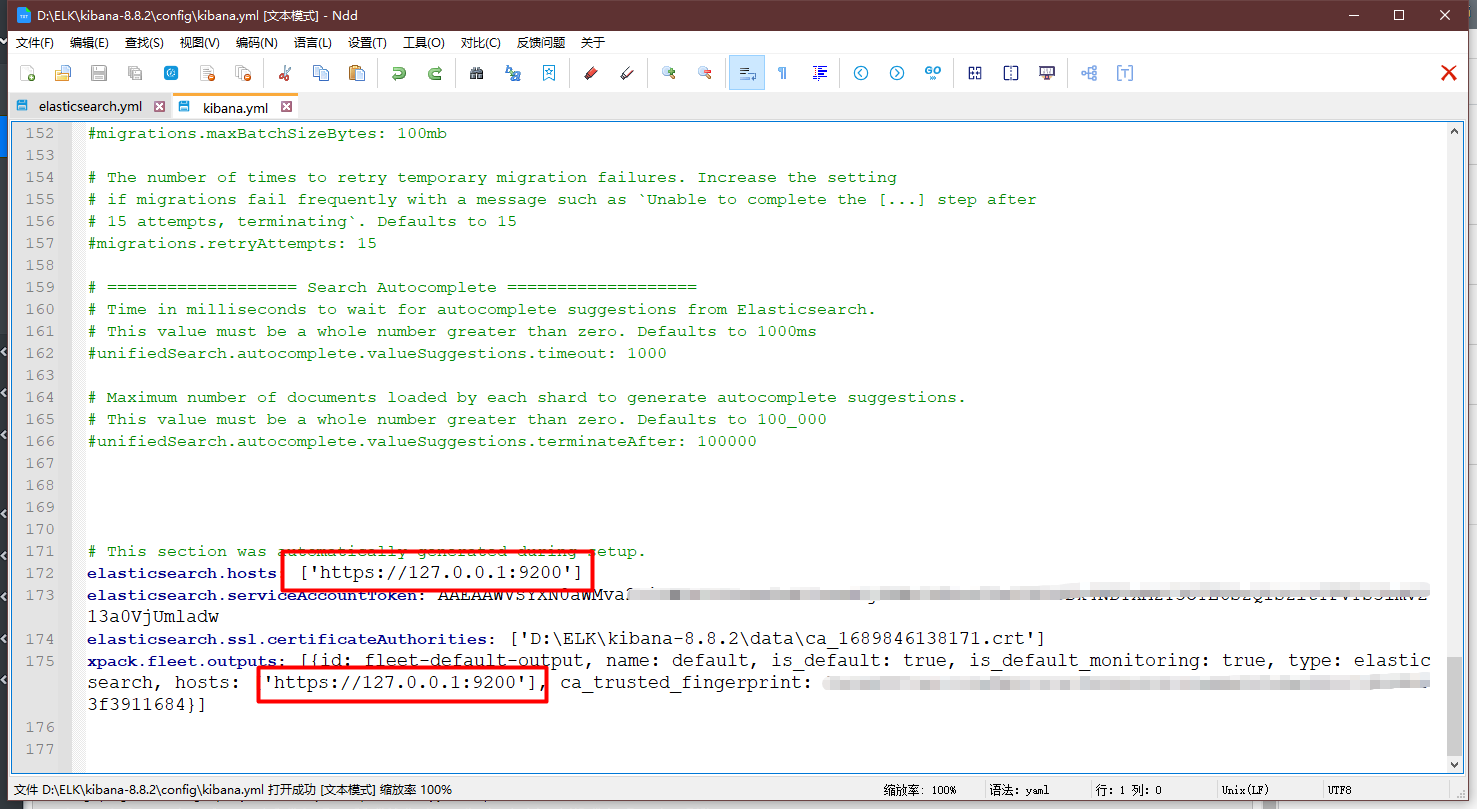Click the red X close button in toolbar
The height and width of the screenshot is (809, 1477).
tap(1448, 73)
